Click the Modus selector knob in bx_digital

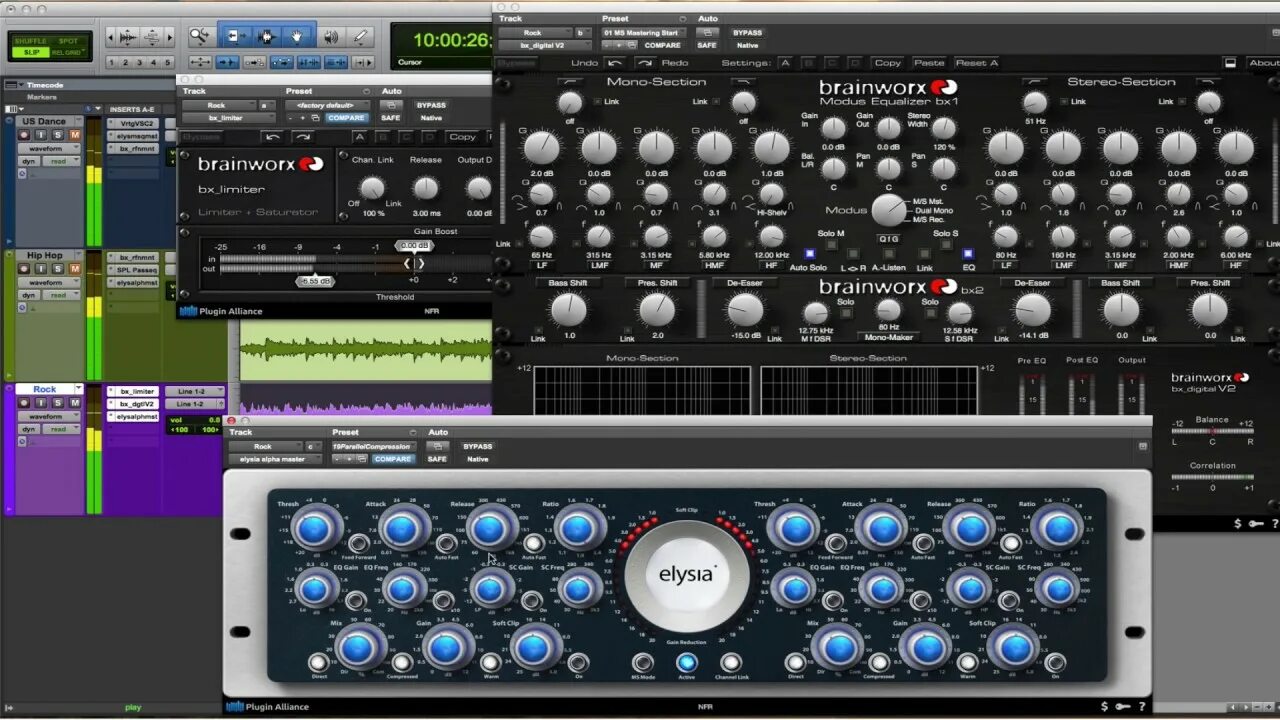click(889, 210)
